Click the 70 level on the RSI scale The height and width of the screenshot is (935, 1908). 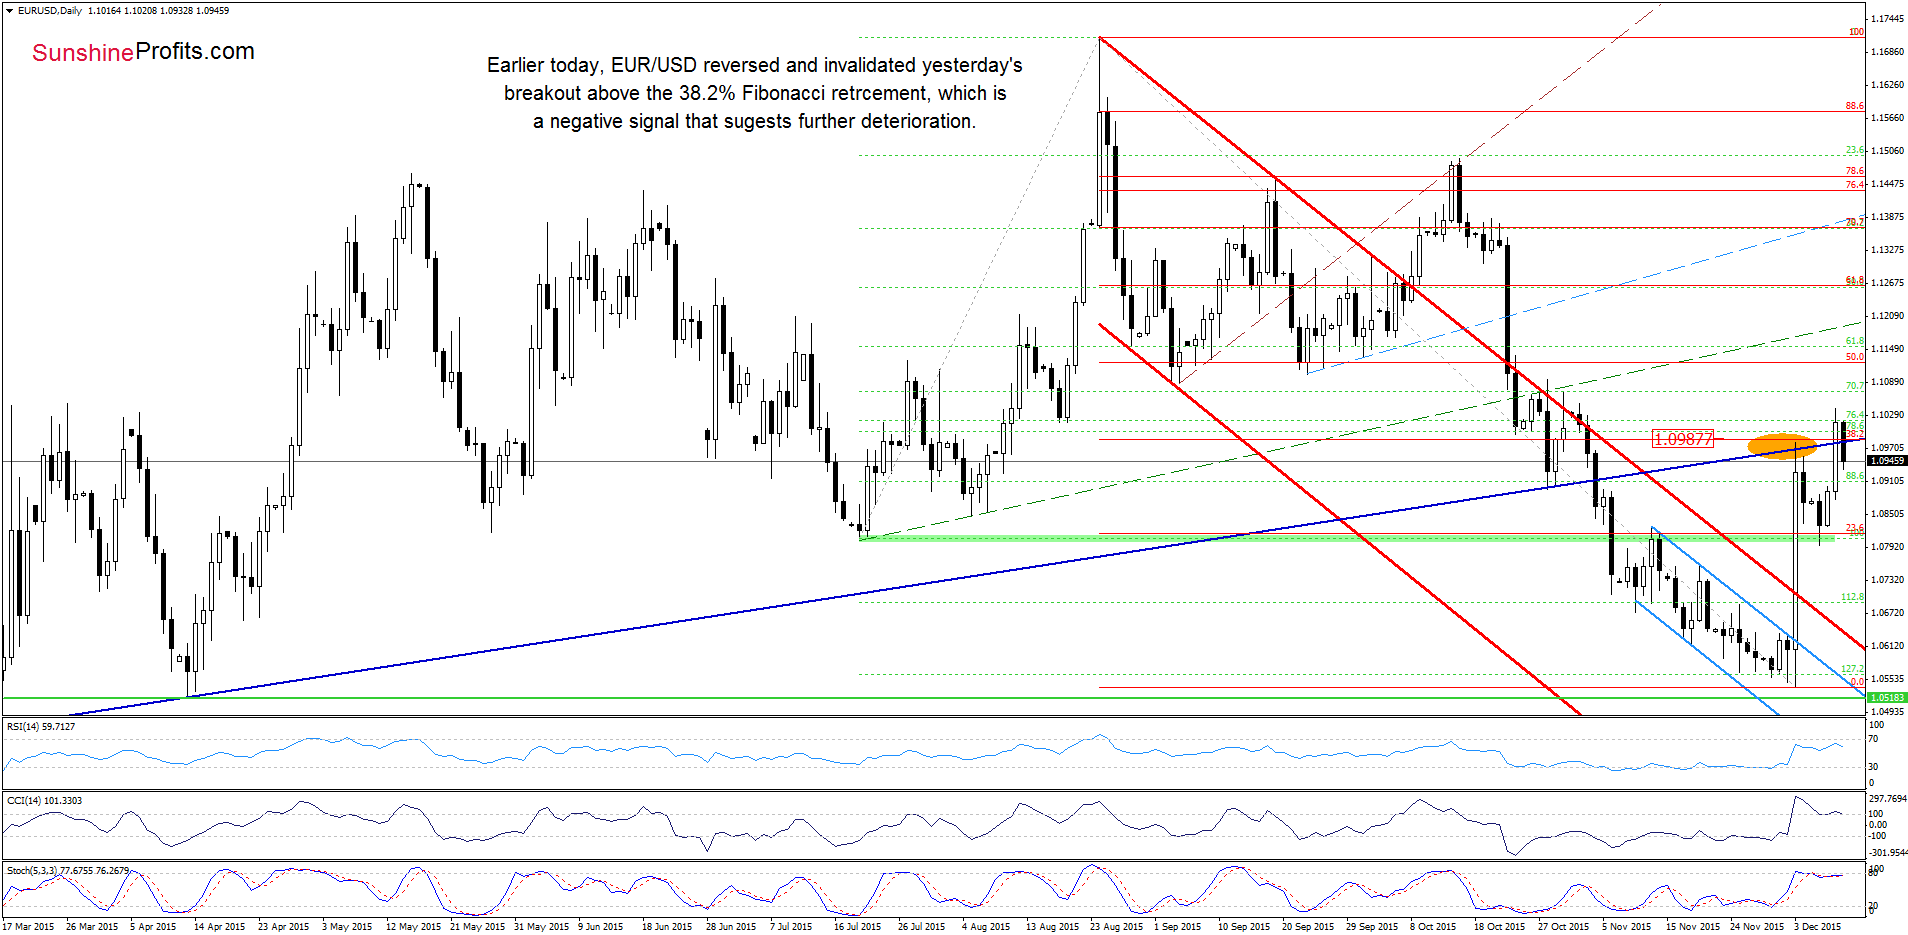(1874, 739)
